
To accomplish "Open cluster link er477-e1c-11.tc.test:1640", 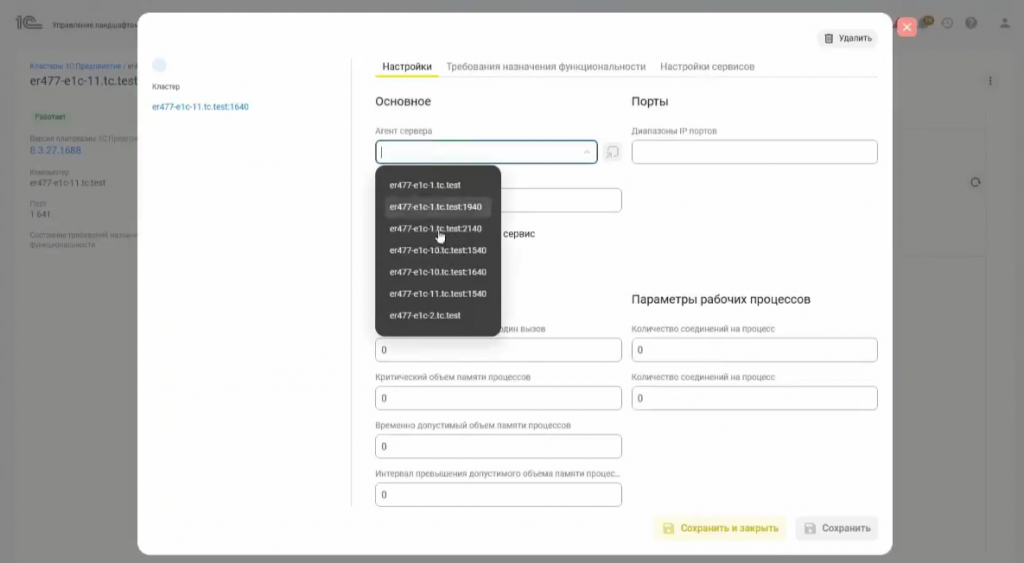I will click(x=200, y=107).
